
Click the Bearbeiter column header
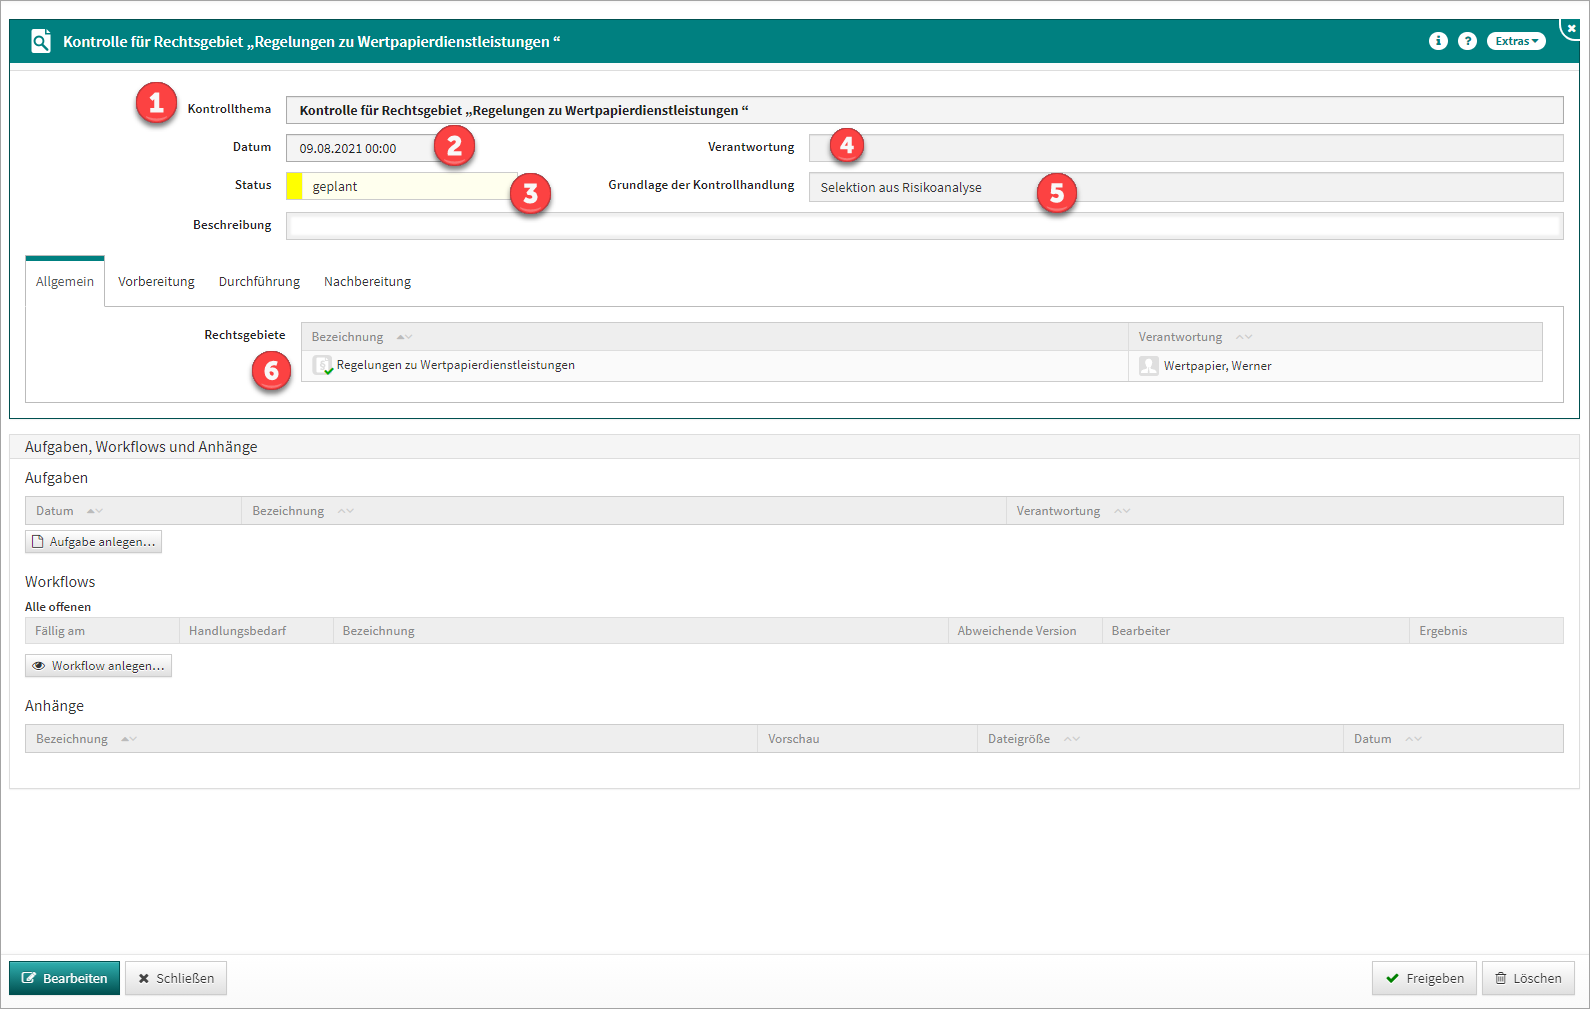click(1256, 631)
